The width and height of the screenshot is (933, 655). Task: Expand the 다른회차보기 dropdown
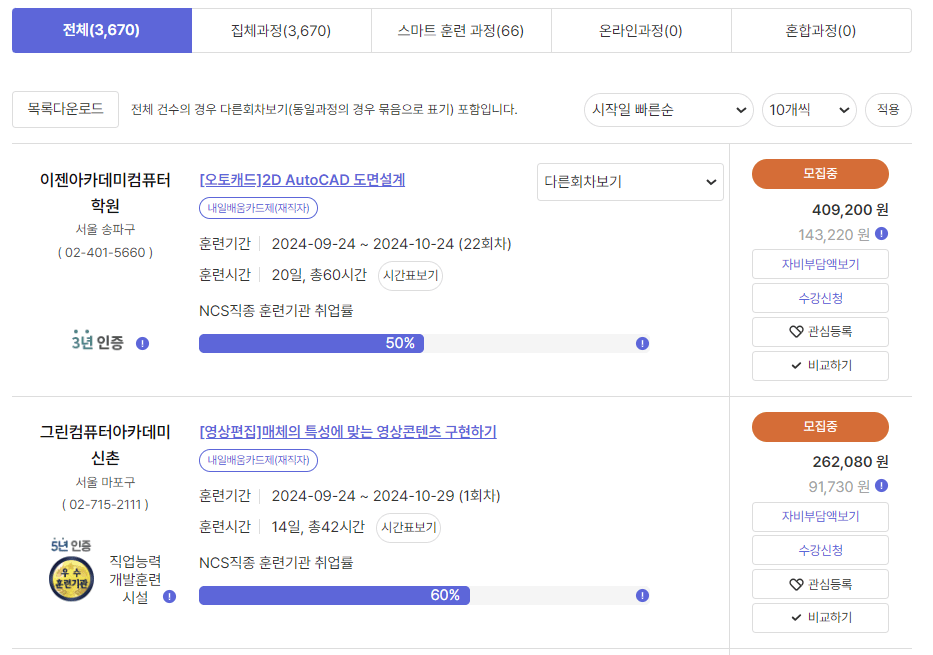[x=630, y=182]
